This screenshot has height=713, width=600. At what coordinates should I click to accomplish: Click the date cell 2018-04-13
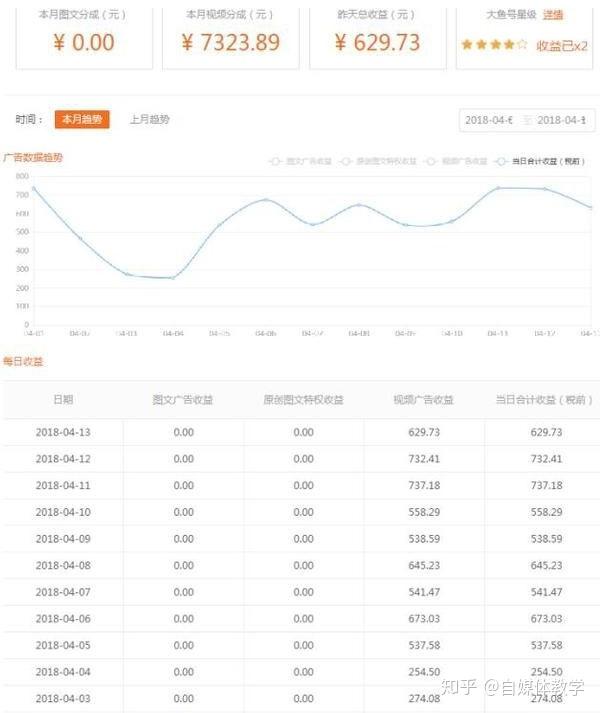point(63,432)
